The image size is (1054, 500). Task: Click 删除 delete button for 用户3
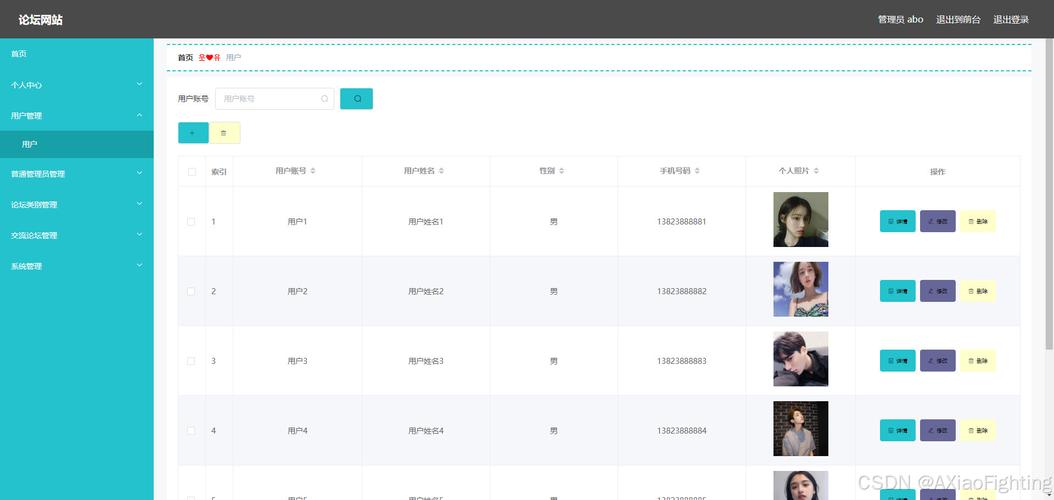tap(977, 361)
